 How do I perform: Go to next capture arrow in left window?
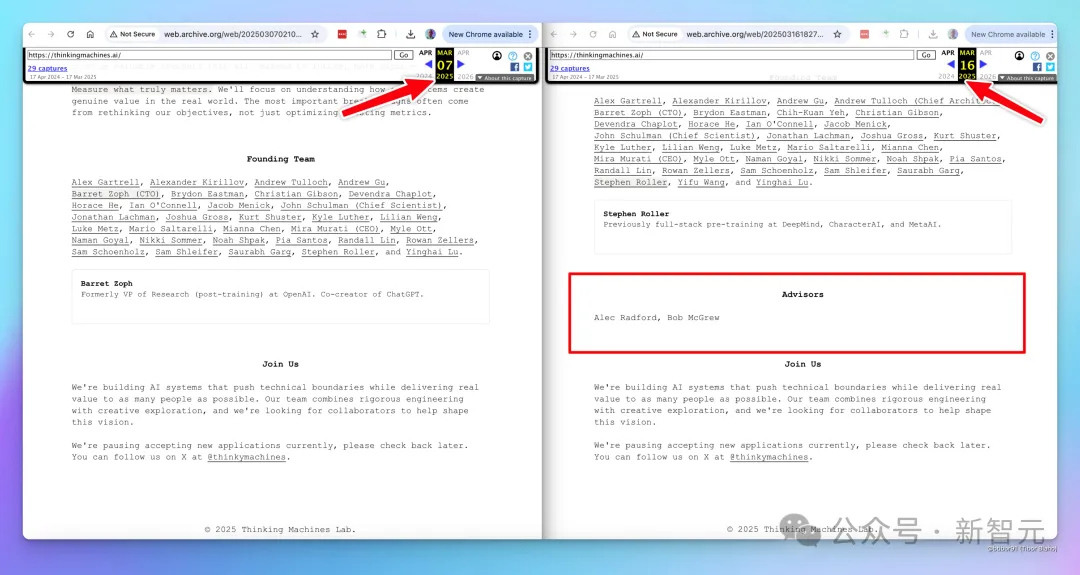click(461, 64)
